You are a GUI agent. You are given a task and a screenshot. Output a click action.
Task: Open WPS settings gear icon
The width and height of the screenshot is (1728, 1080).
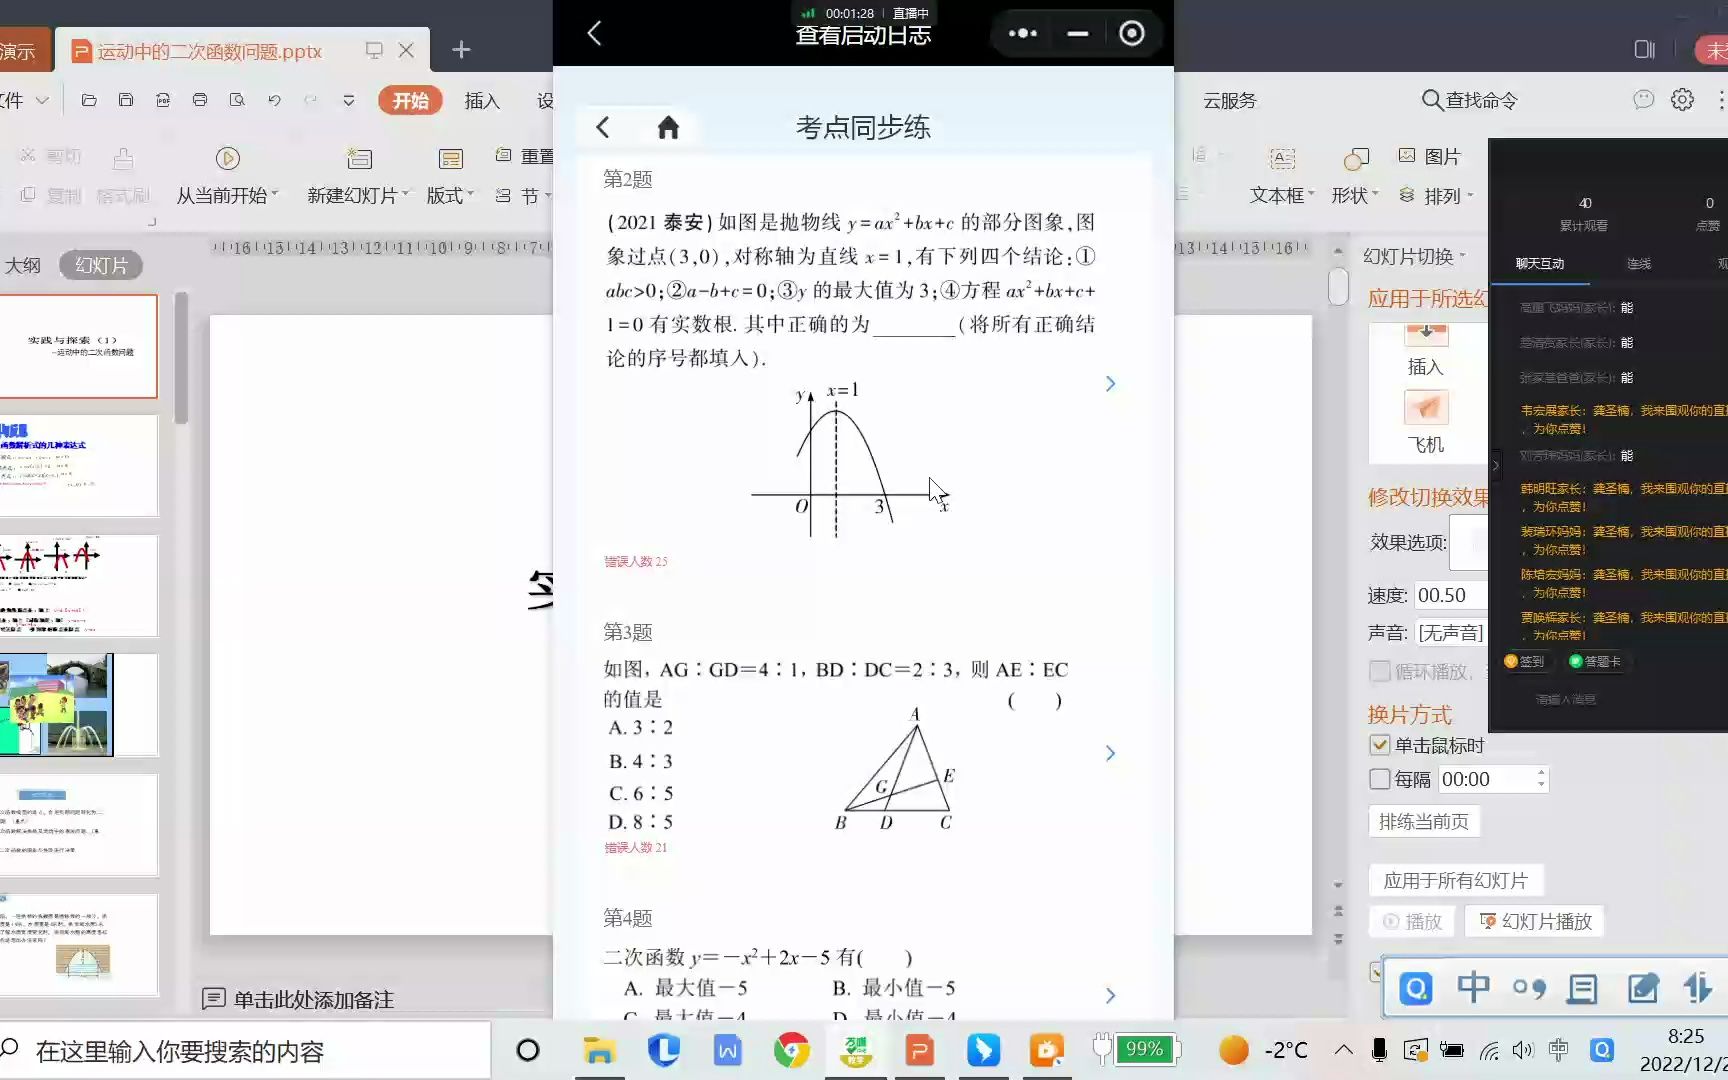pyautogui.click(x=1682, y=99)
